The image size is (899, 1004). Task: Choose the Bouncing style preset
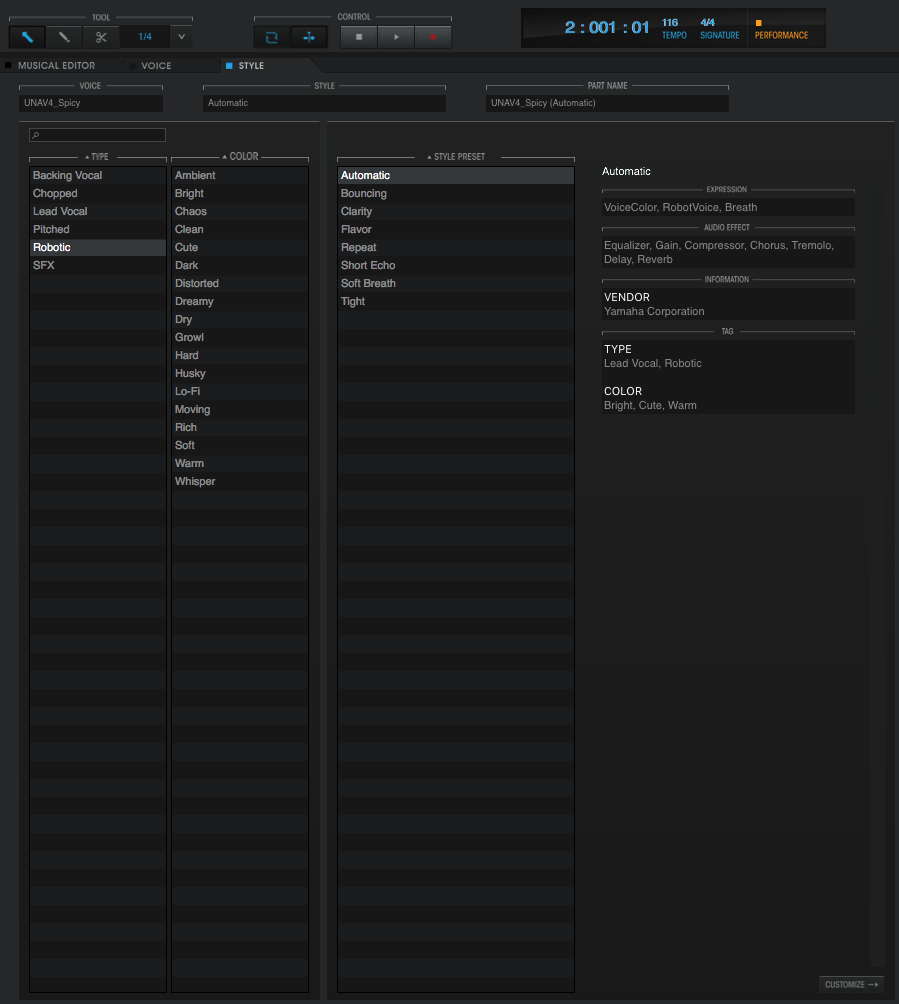click(456, 193)
